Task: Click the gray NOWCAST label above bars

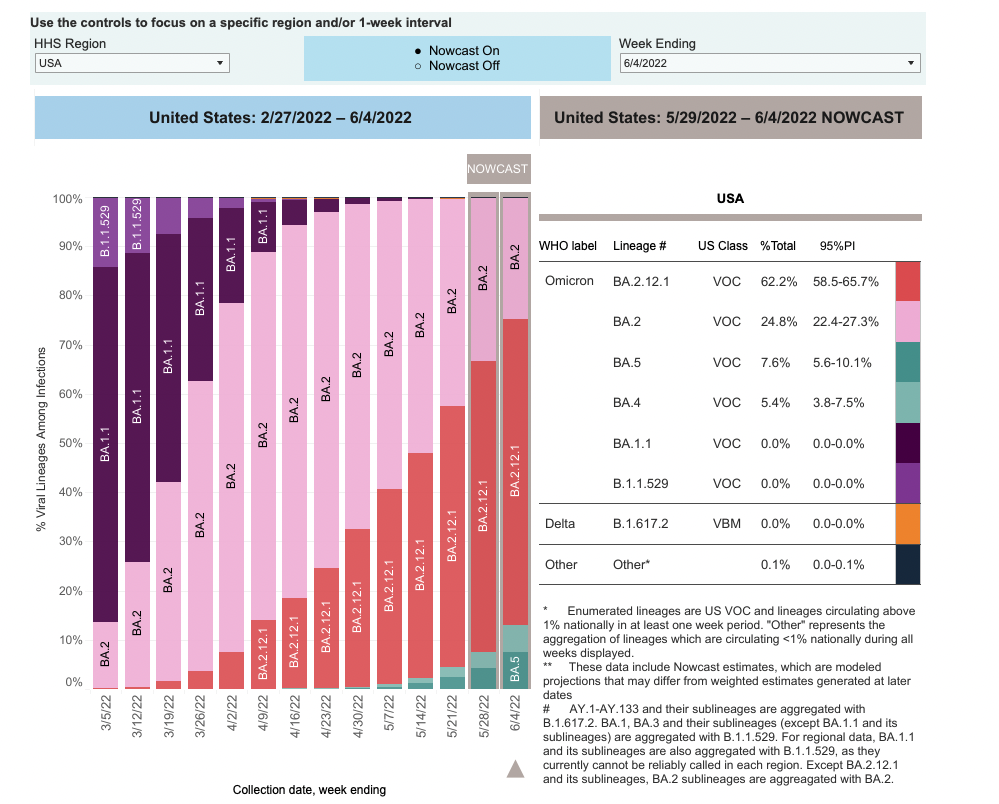Action: click(498, 169)
